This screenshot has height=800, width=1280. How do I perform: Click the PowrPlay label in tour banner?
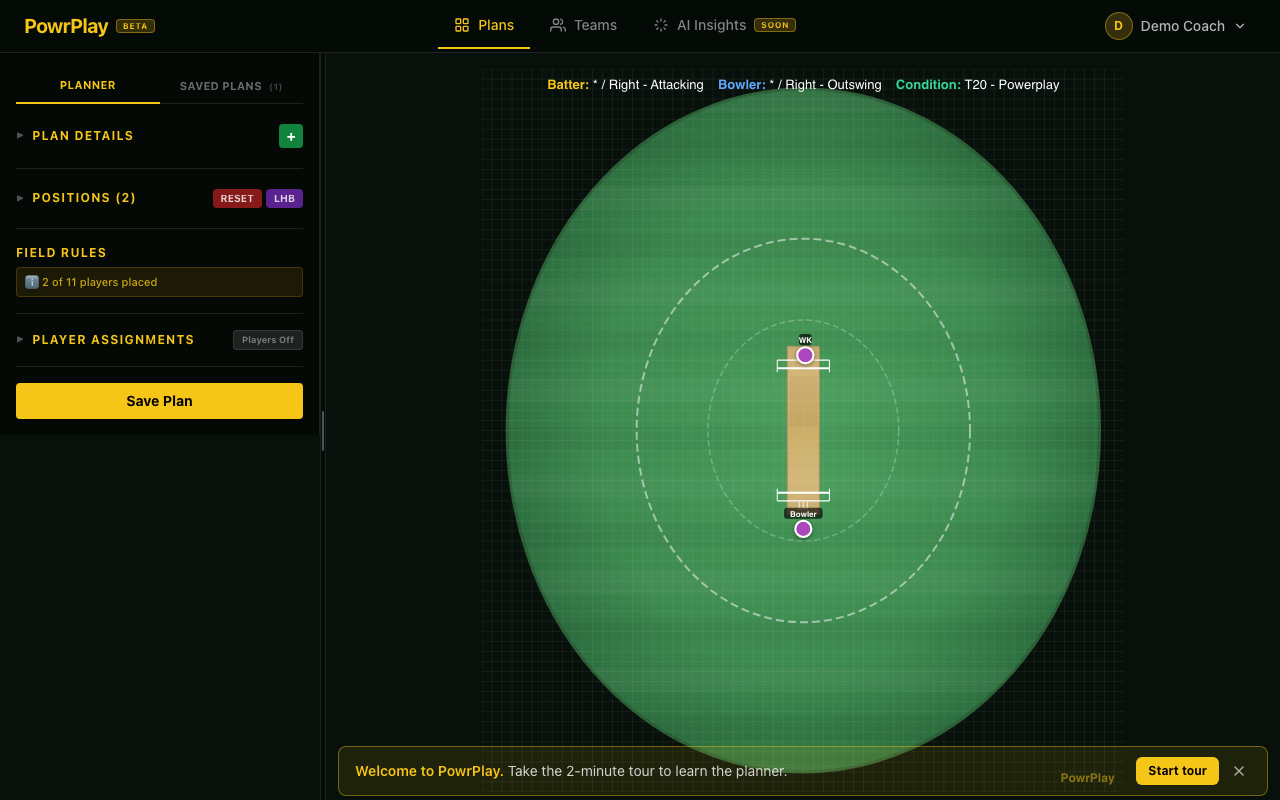click(x=1088, y=778)
